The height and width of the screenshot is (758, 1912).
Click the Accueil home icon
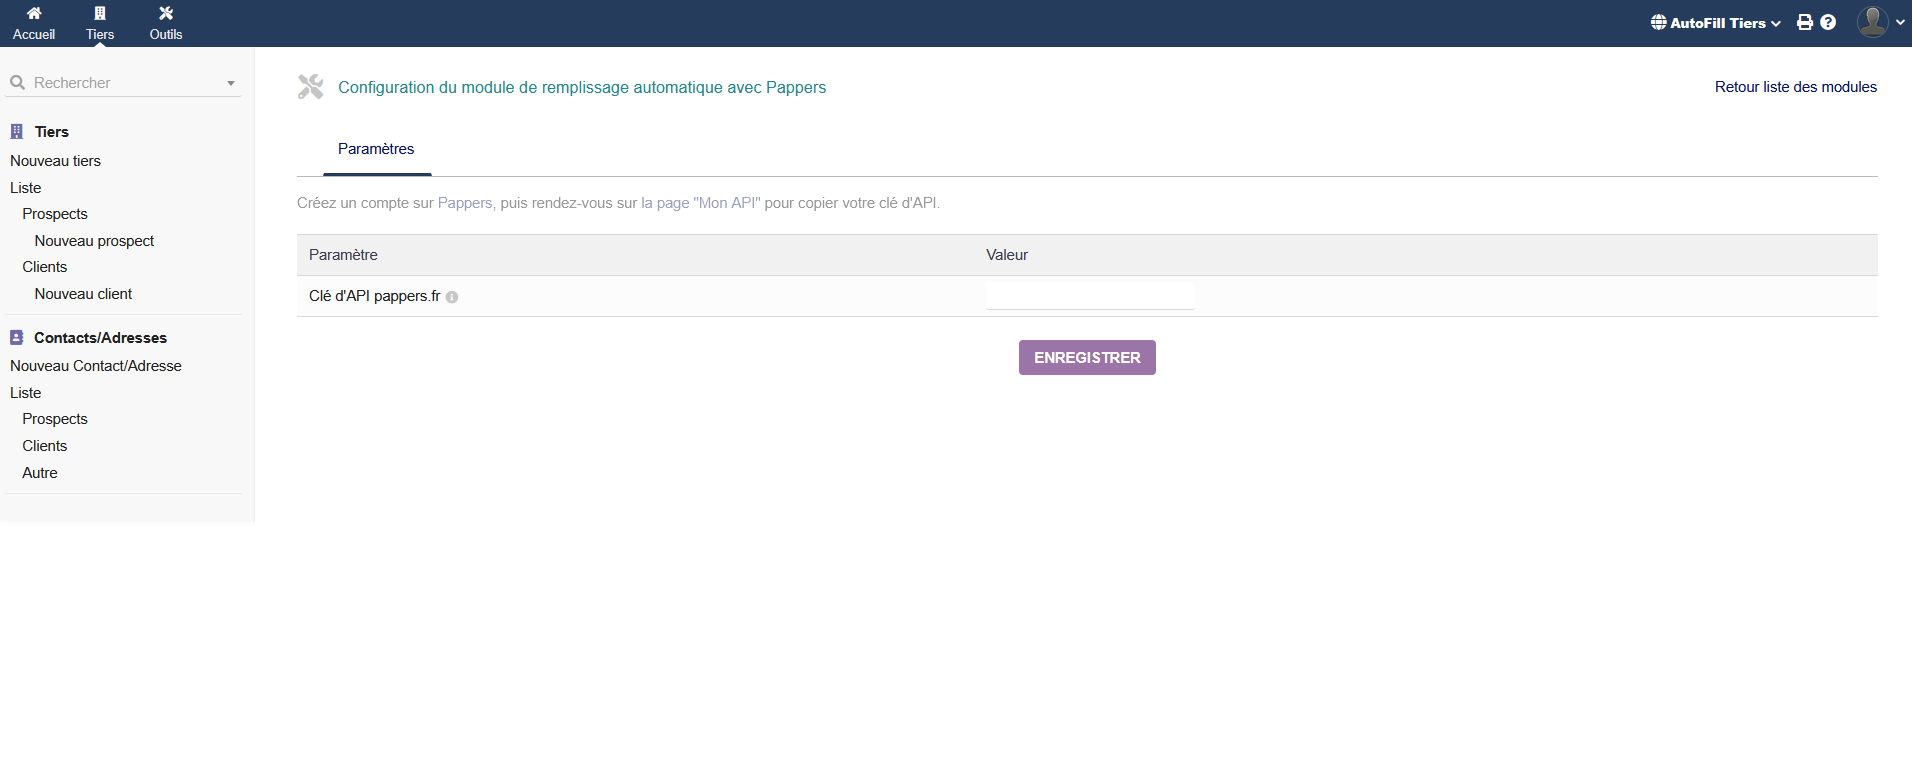[x=34, y=14]
